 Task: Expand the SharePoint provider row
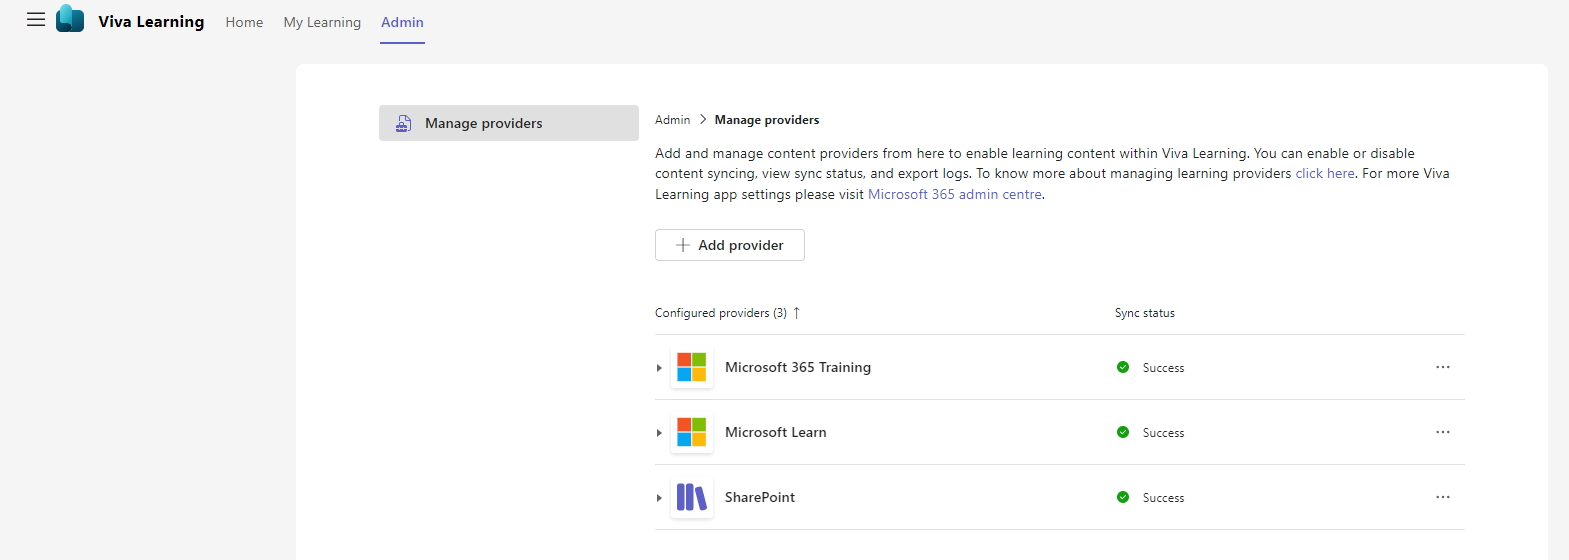coord(659,498)
